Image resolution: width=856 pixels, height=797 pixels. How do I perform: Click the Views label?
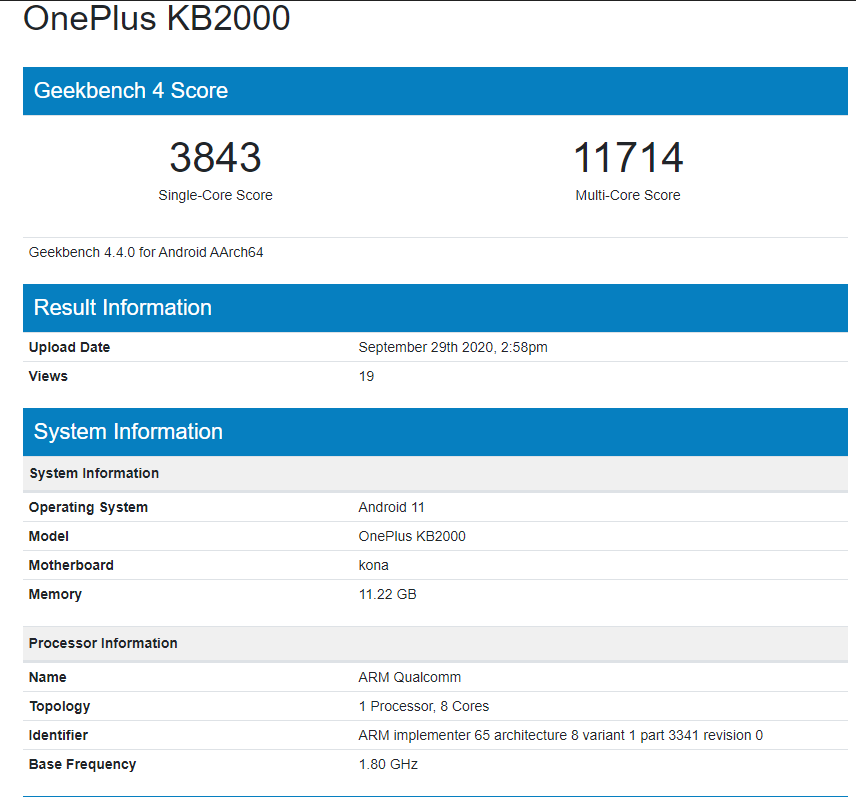coord(48,376)
